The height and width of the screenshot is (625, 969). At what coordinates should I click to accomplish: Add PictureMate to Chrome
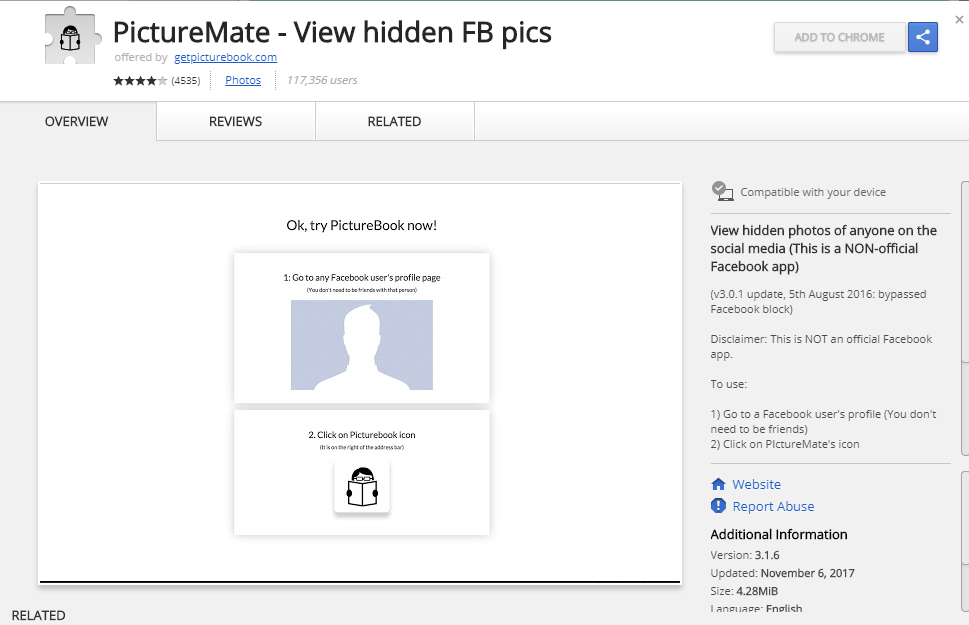click(x=839, y=37)
